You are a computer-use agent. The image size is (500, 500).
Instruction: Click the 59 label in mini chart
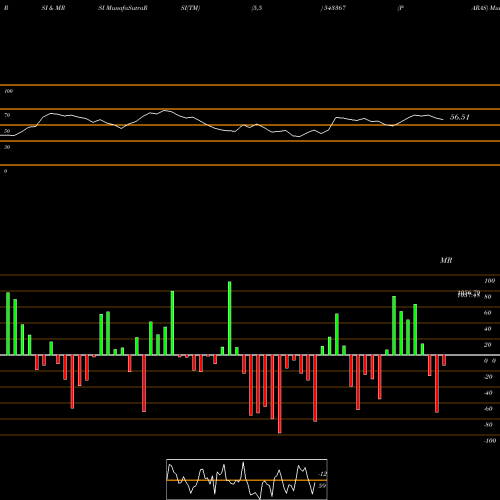pos(322,486)
